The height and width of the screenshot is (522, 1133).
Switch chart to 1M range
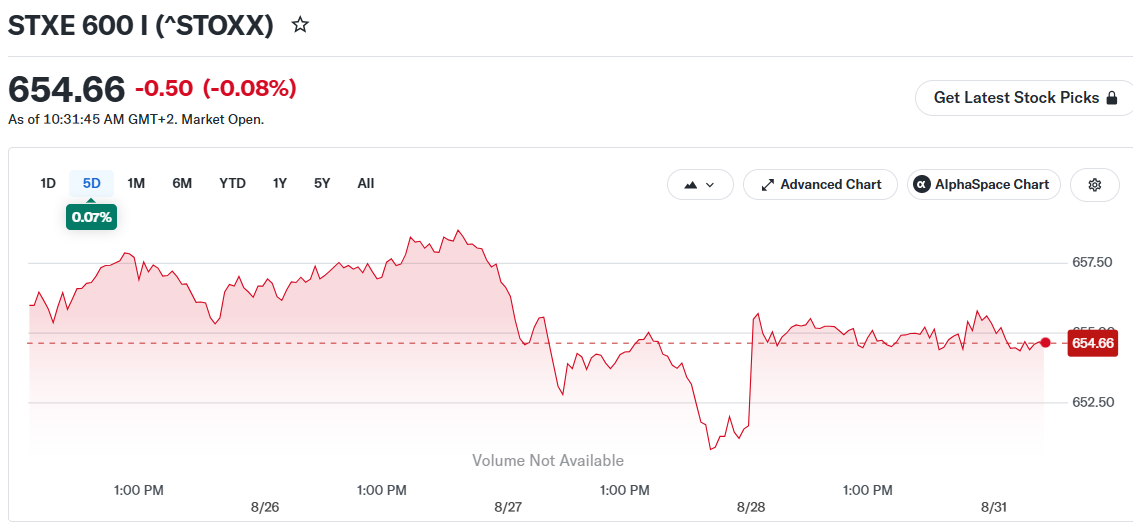(136, 184)
